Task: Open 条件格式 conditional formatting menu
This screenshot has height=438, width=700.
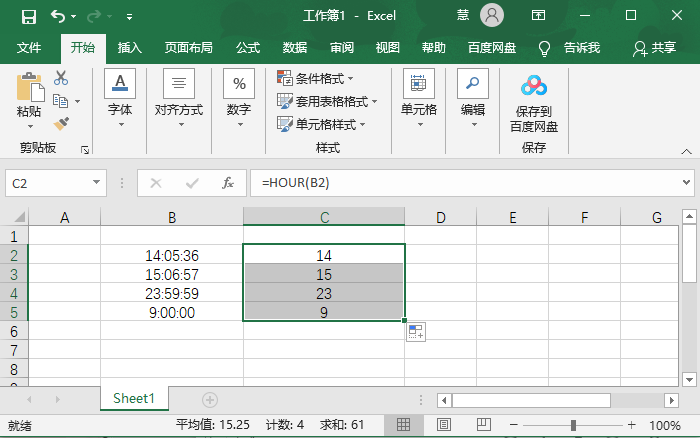Action: coord(315,79)
